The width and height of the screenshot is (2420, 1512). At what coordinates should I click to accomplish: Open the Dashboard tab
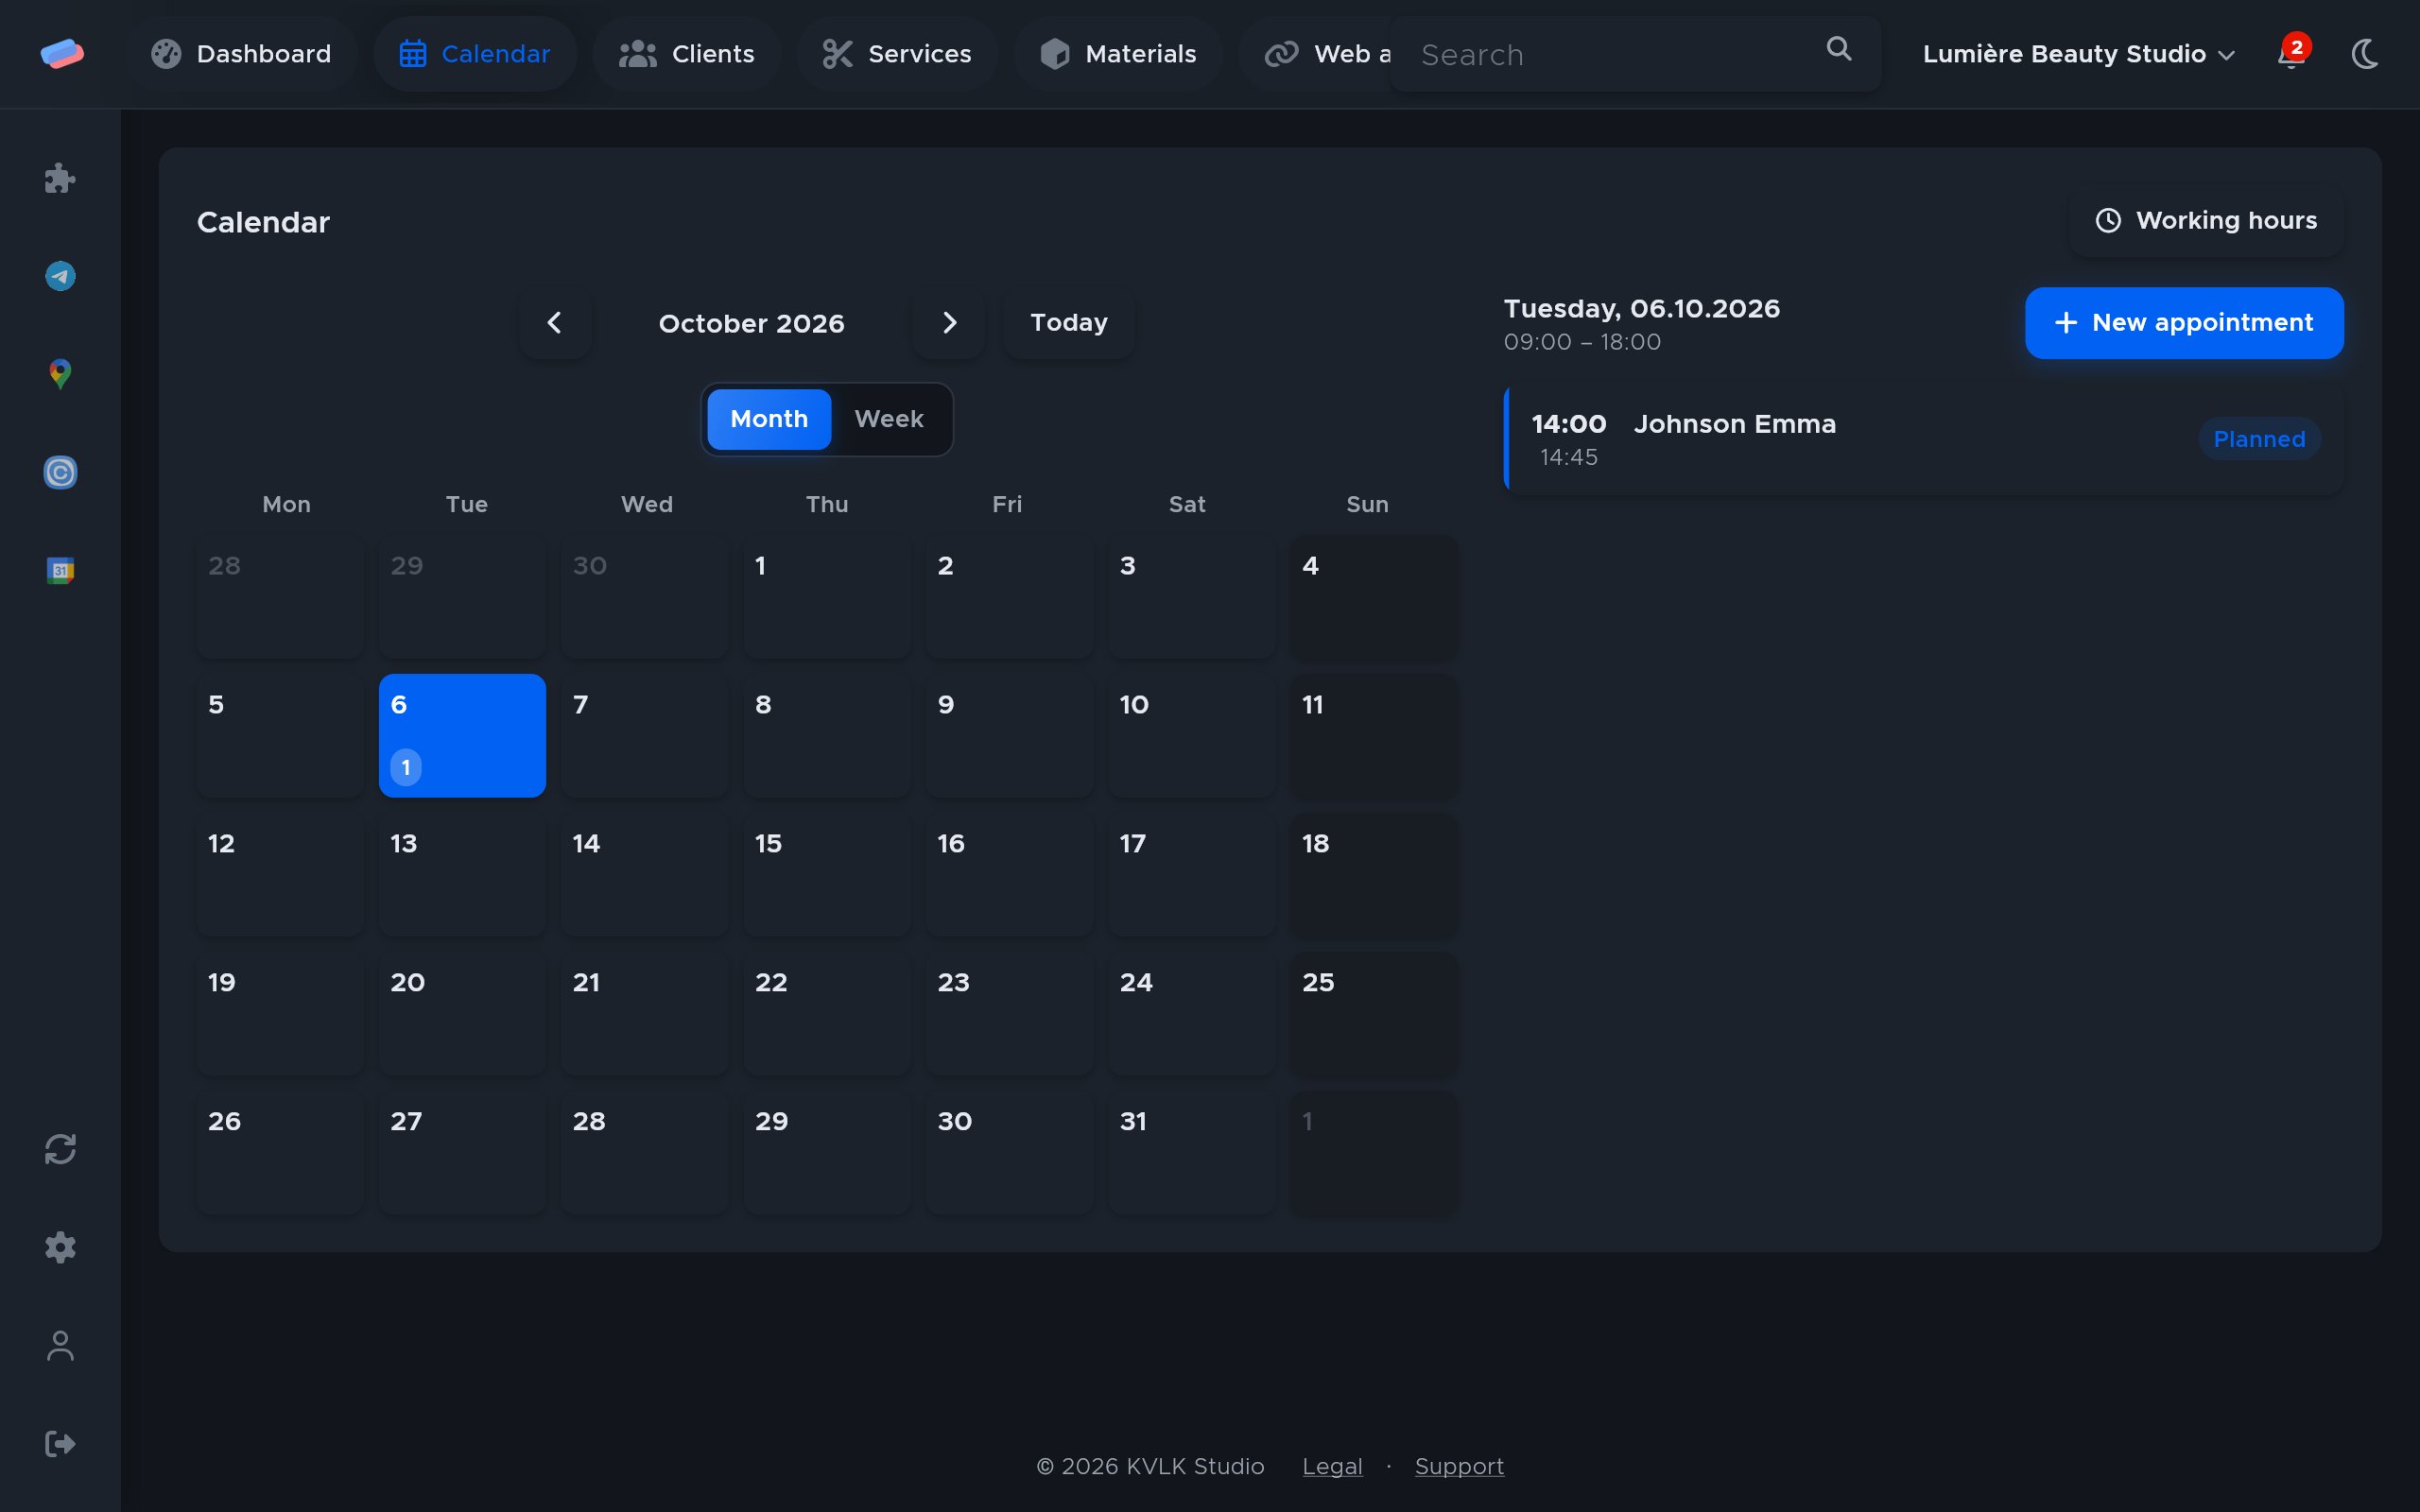[x=241, y=54]
